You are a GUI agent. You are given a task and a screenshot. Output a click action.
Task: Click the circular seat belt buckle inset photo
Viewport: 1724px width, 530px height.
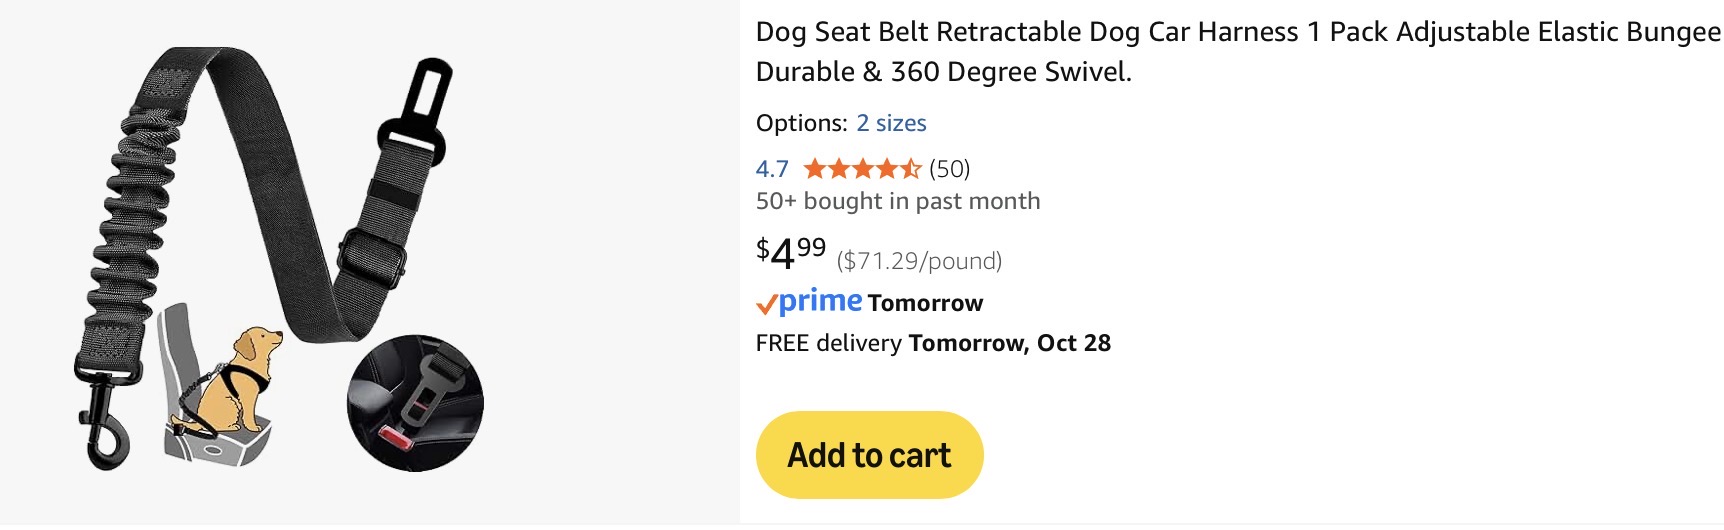[415, 402]
